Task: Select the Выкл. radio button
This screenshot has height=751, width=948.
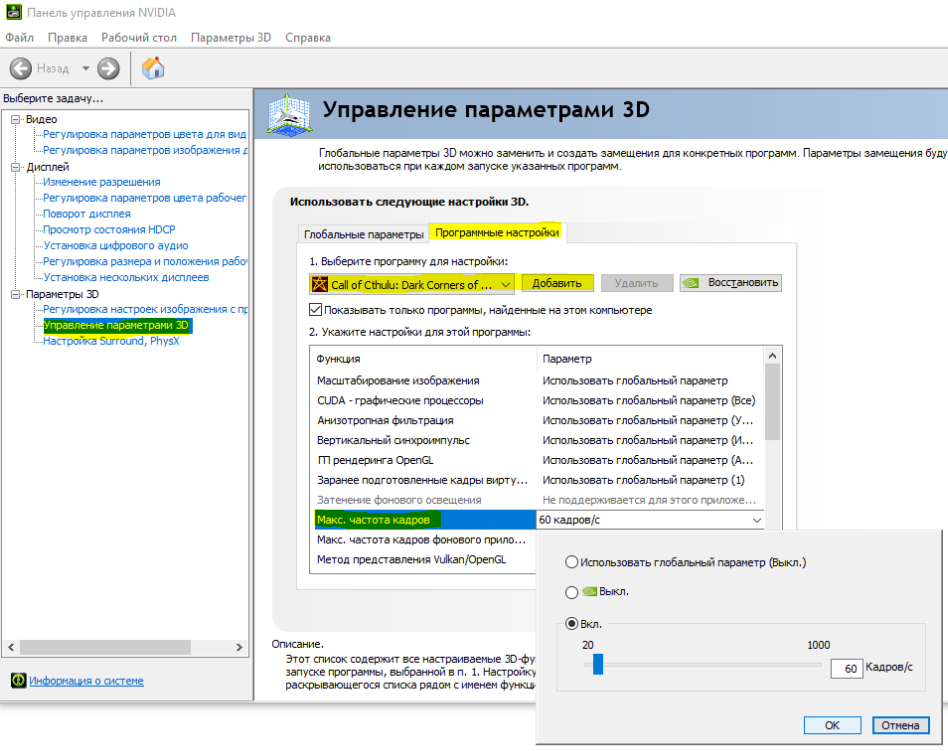Action: tap(571, 592)
